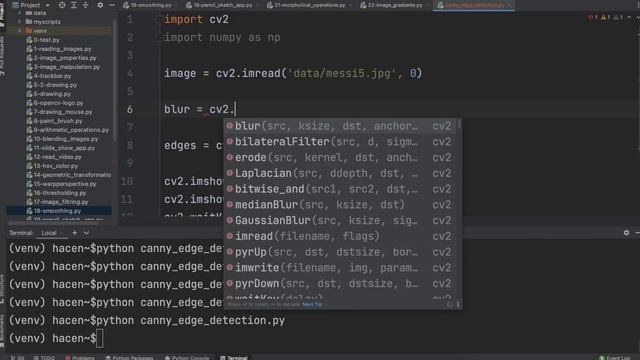Choose bitwise_and completion suggestion
640x360 pixels.
pyautogui.click(x=340, y=189)
